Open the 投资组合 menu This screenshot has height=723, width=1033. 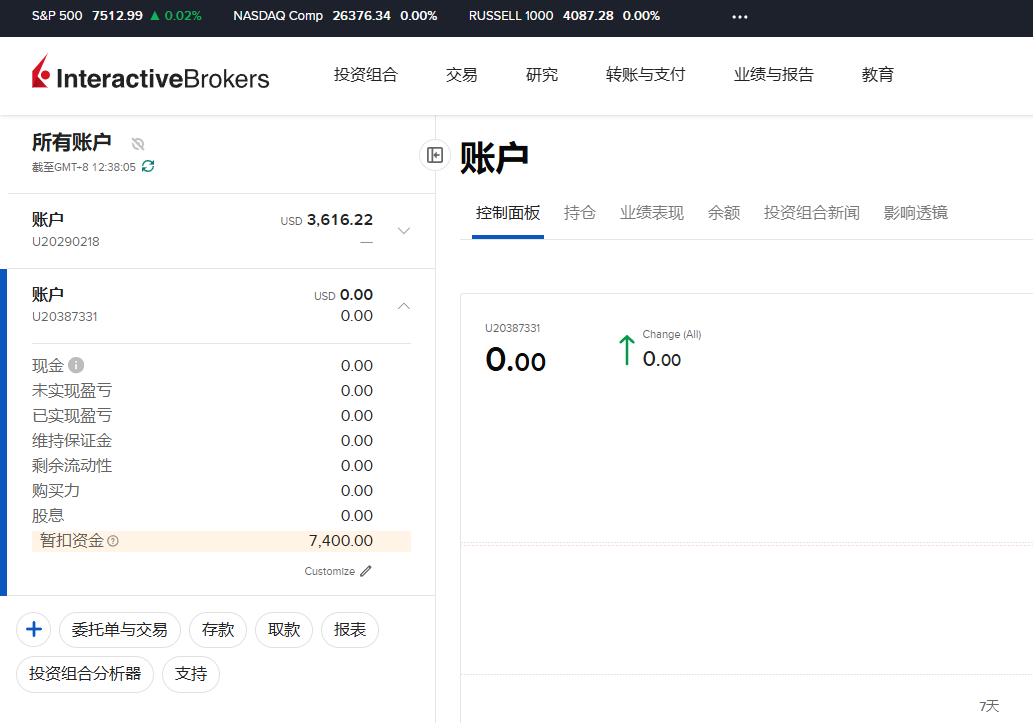click(x=366, y=74)
